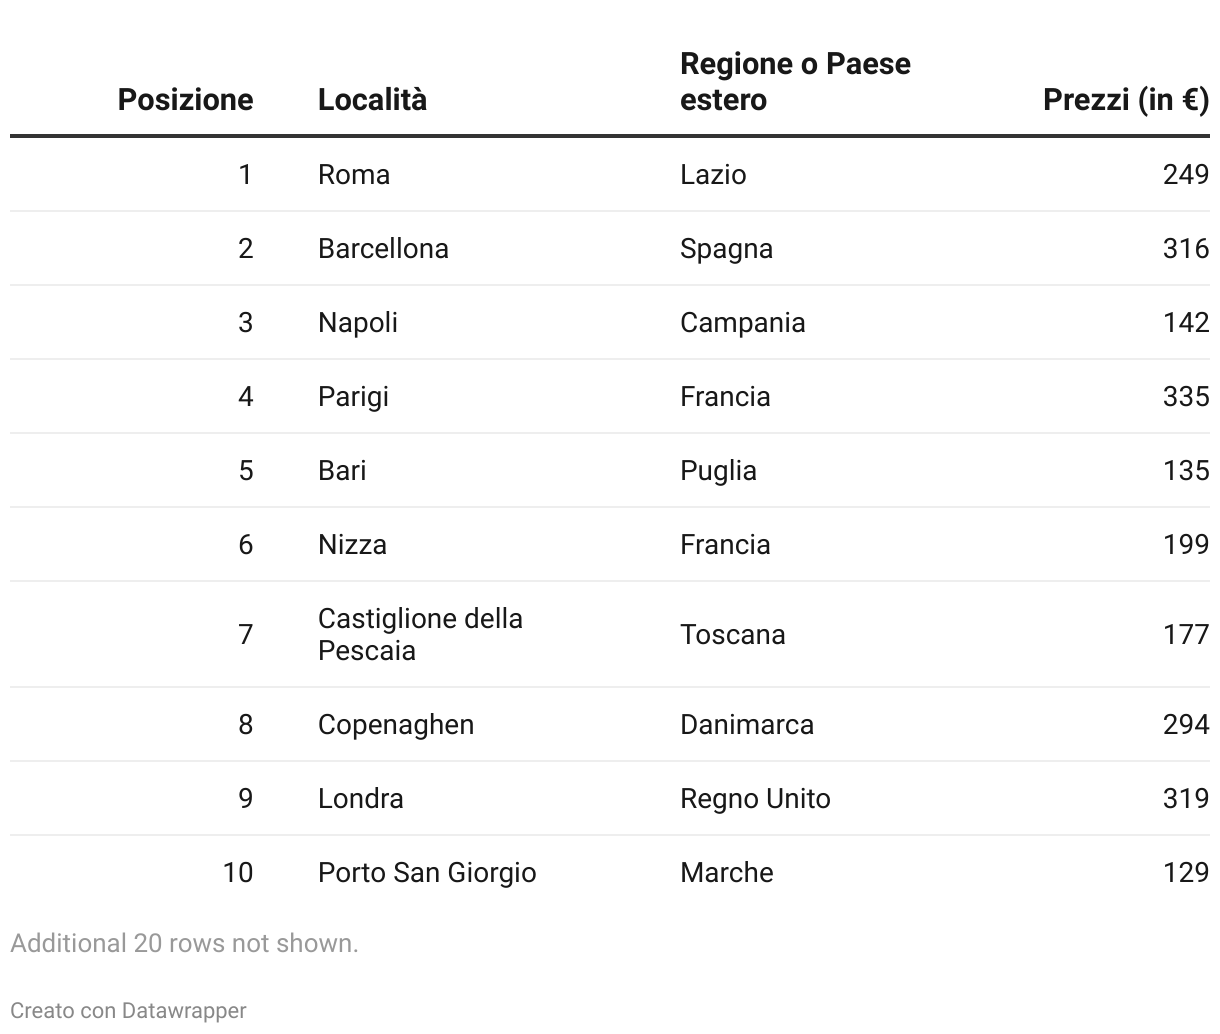Click the Regno Unito cell
Screen dimensions: 1220x1034
click(755, 799)
